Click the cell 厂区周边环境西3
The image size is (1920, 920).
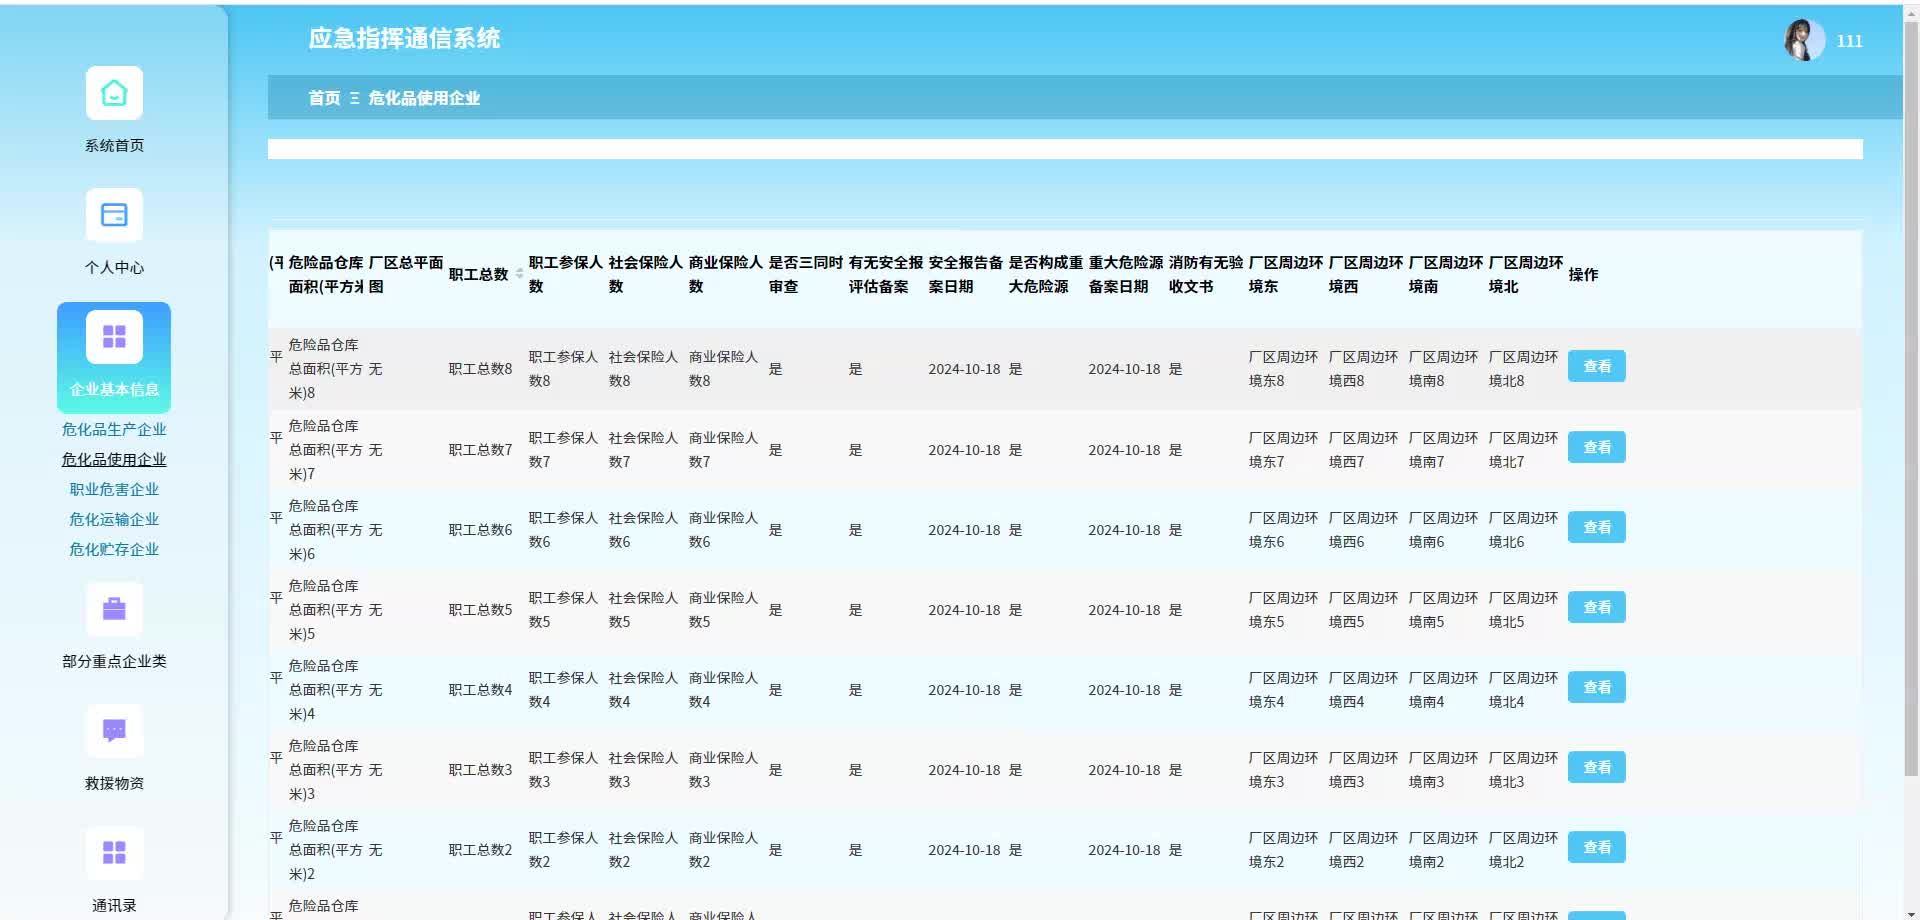(1363, 770)
